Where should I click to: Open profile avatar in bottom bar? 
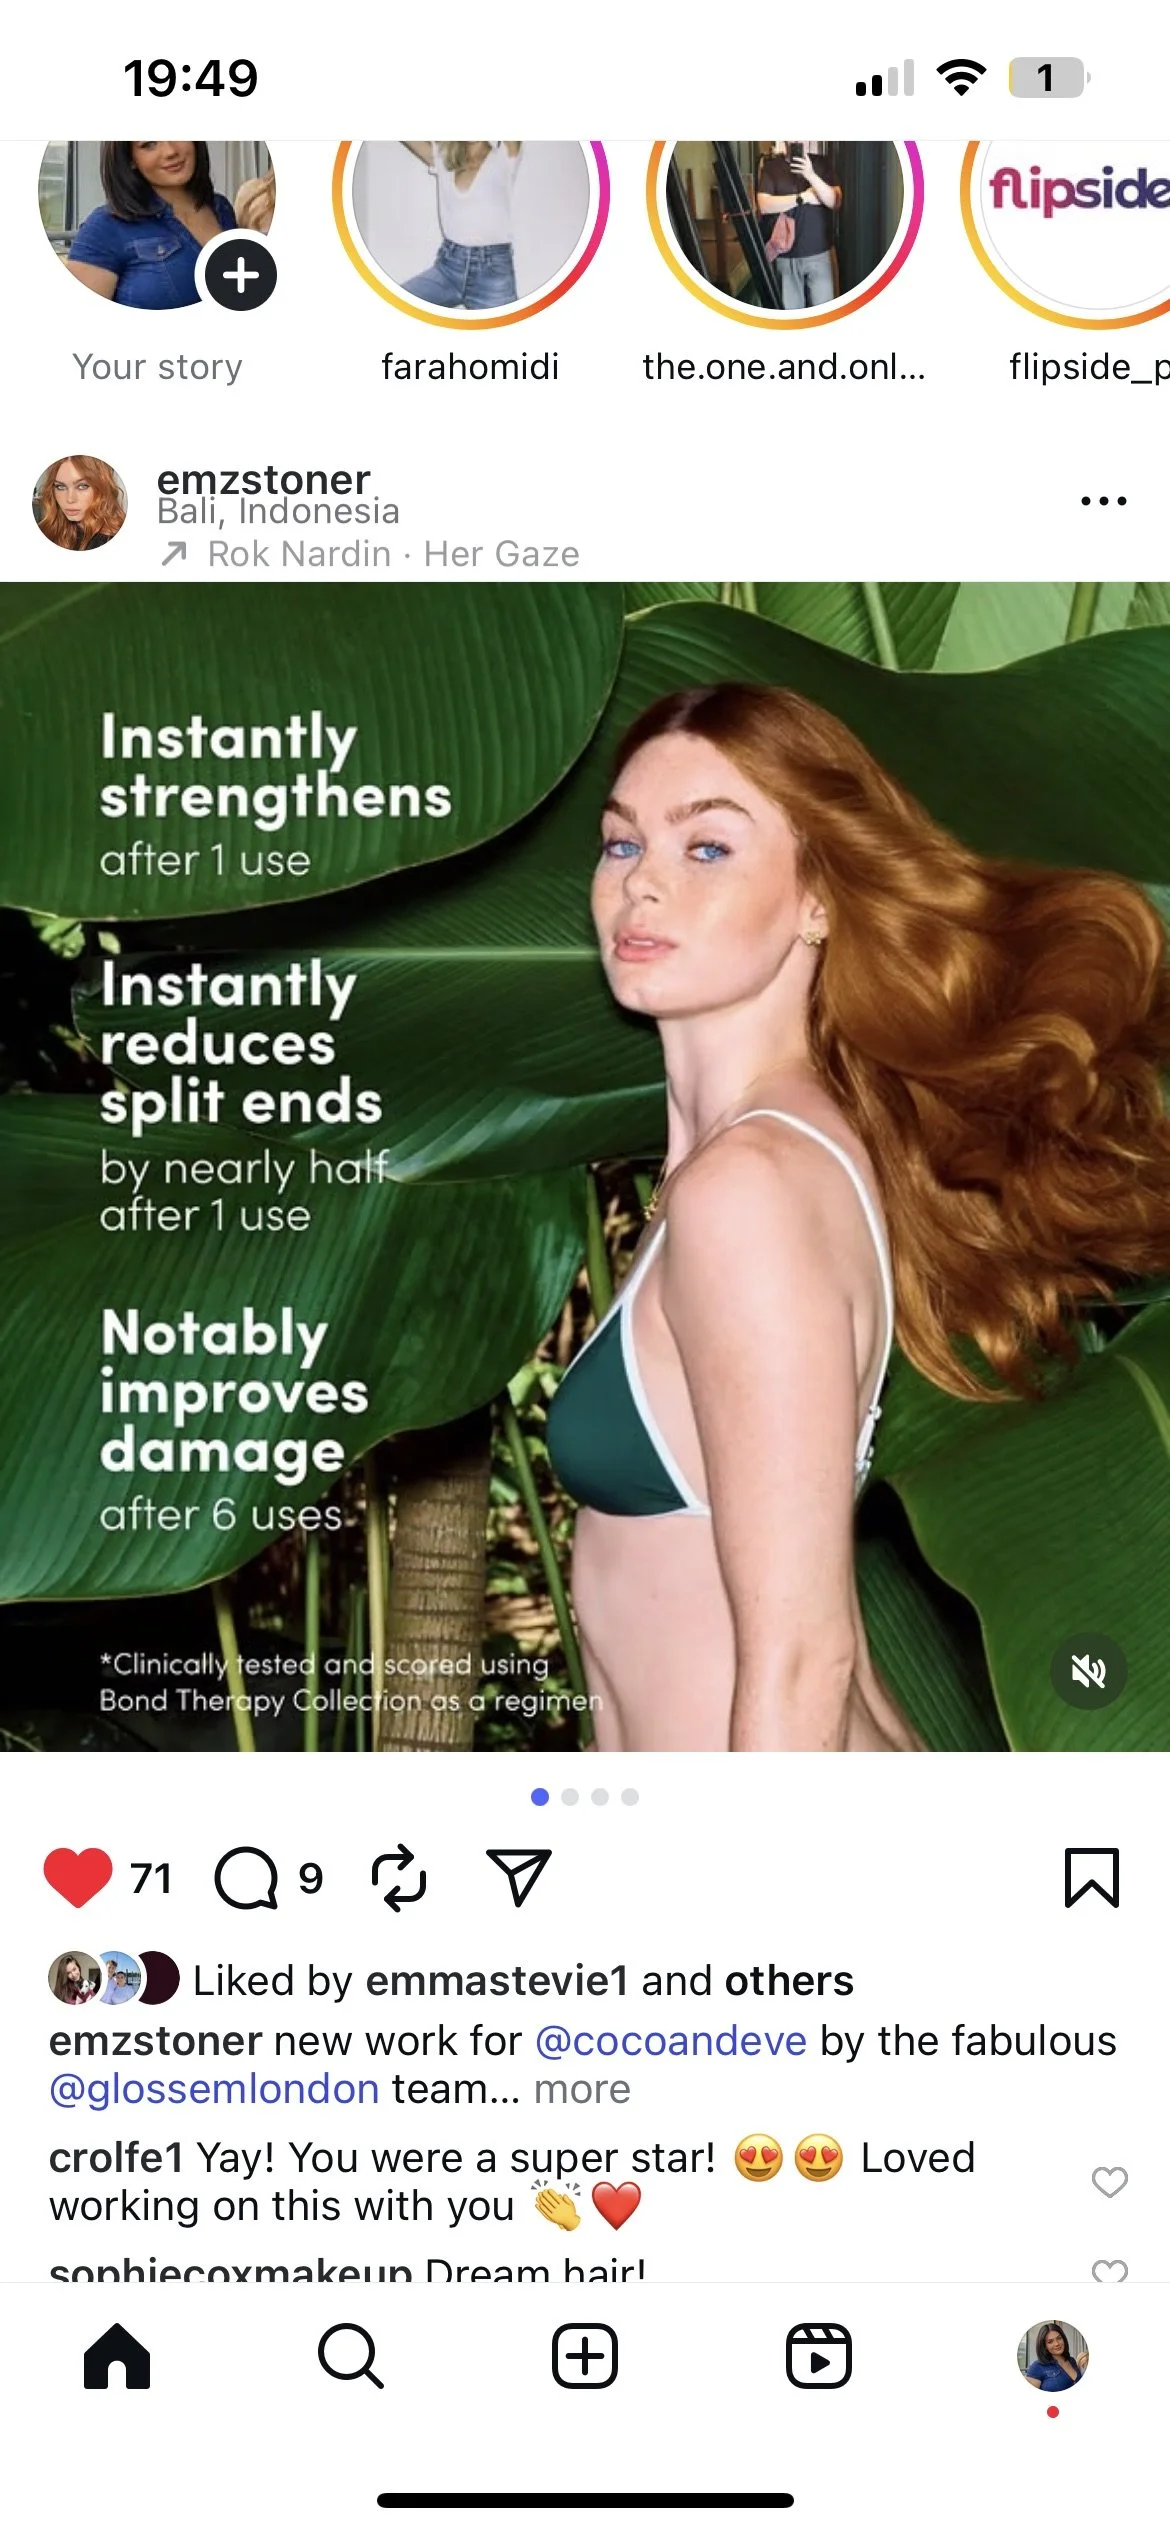click(1053, 2355)
